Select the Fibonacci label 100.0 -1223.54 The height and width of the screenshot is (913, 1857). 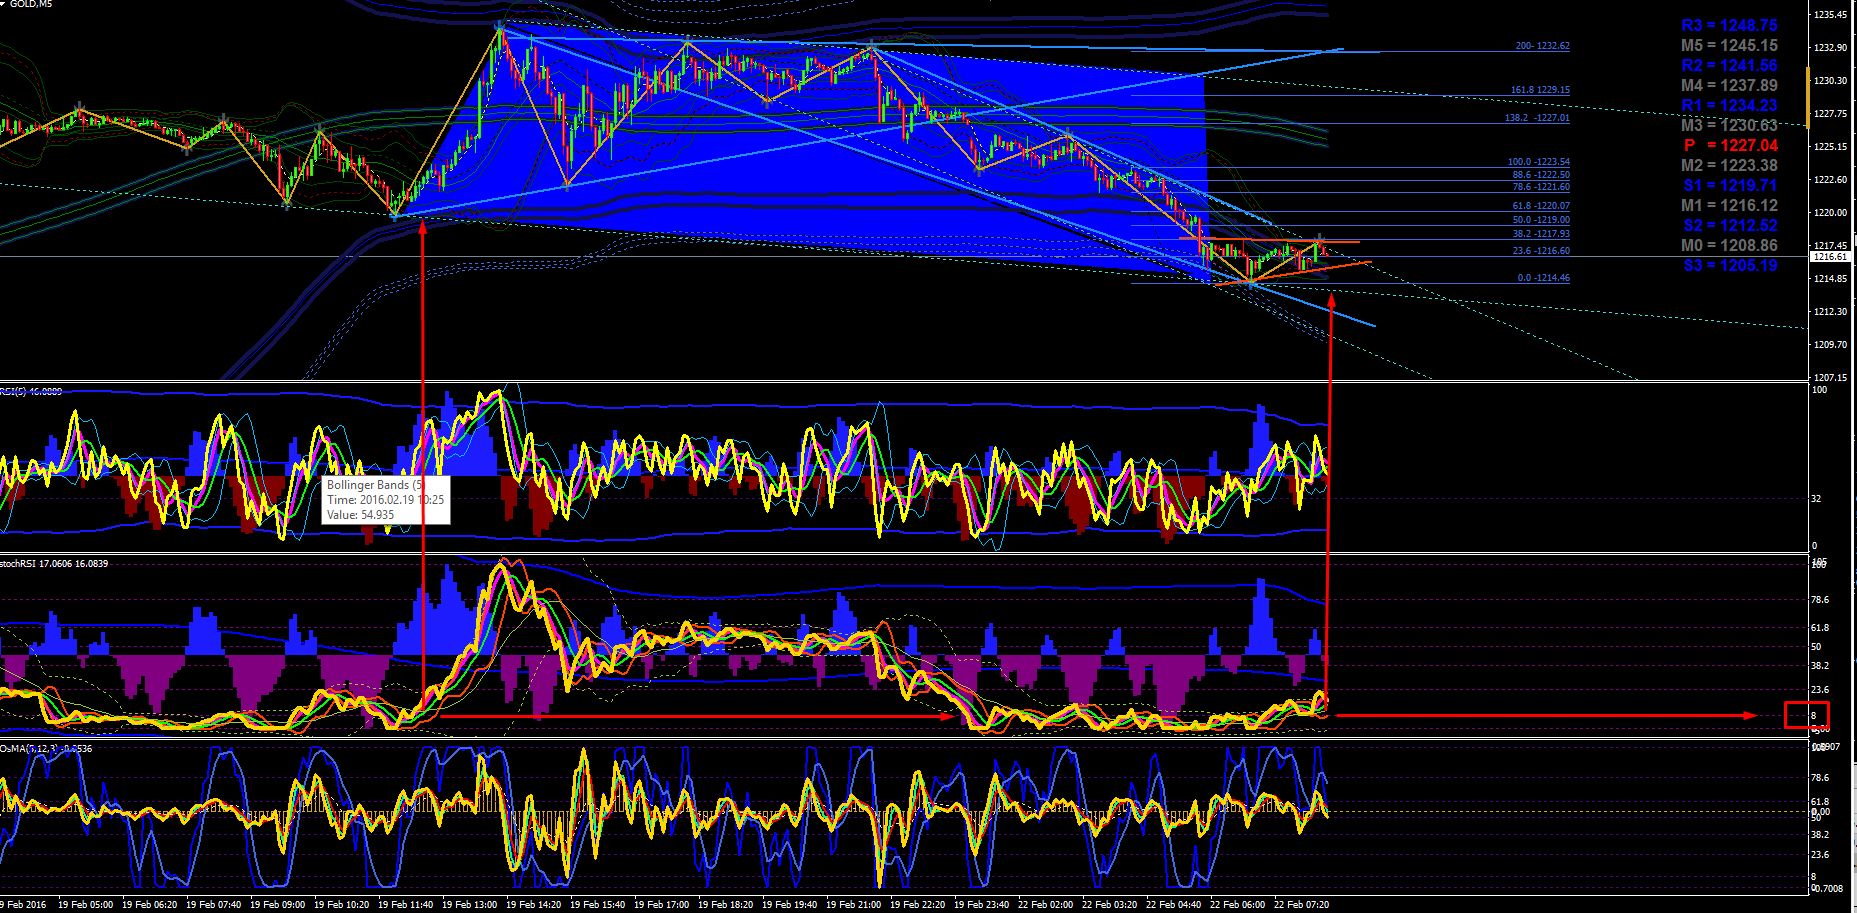1538,162
